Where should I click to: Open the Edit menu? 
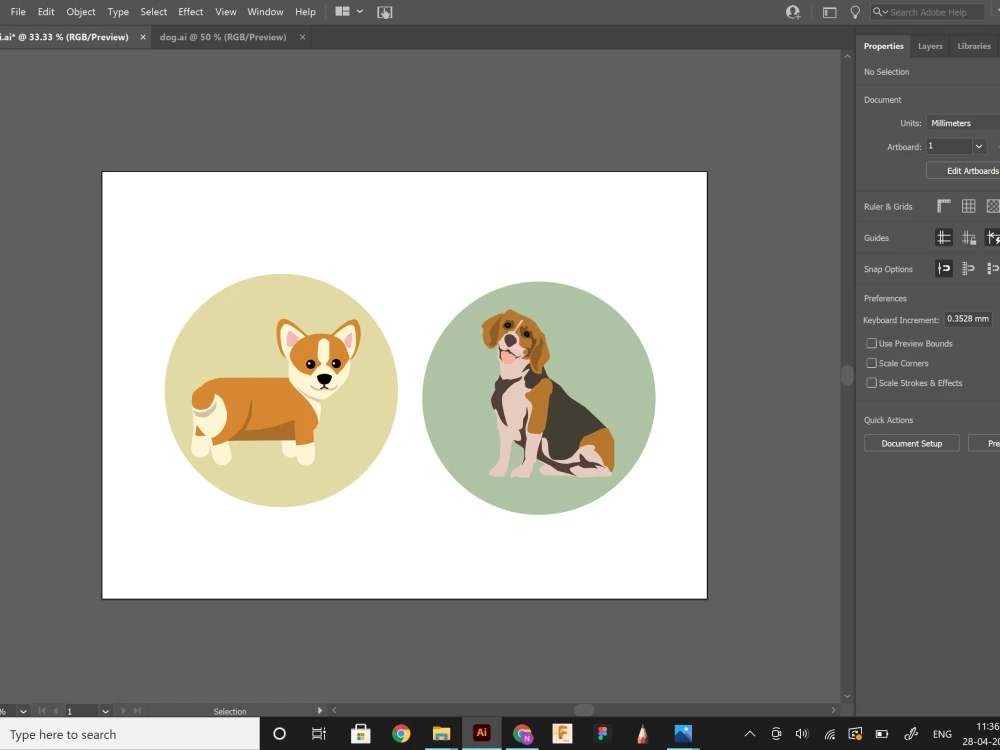click(x=46, y=11)
